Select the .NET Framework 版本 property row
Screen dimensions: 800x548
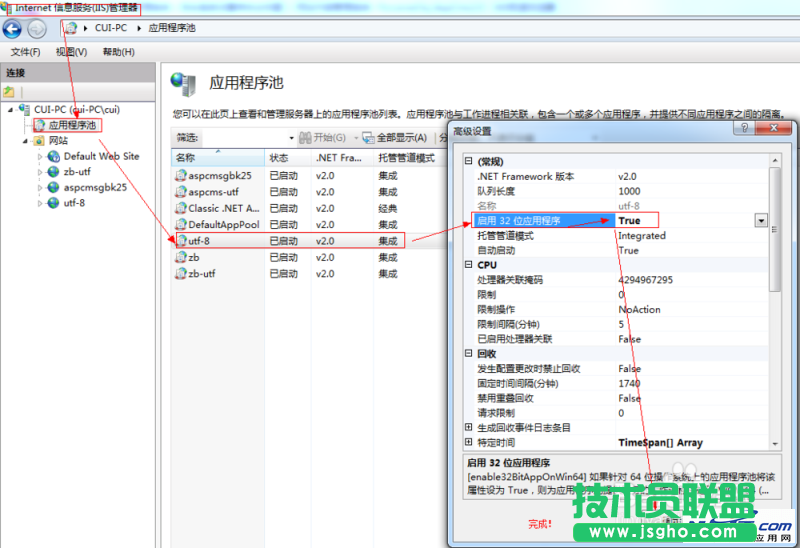tap(621, 177)
